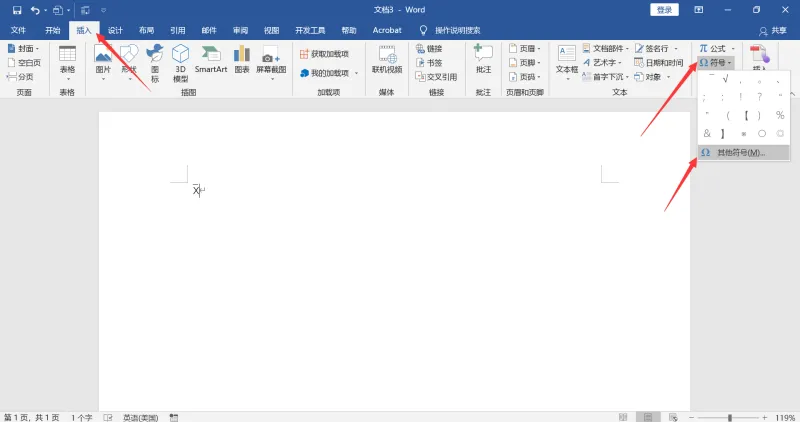Click the spelling check status icon
800x422 pixels.
coord(108,417)
